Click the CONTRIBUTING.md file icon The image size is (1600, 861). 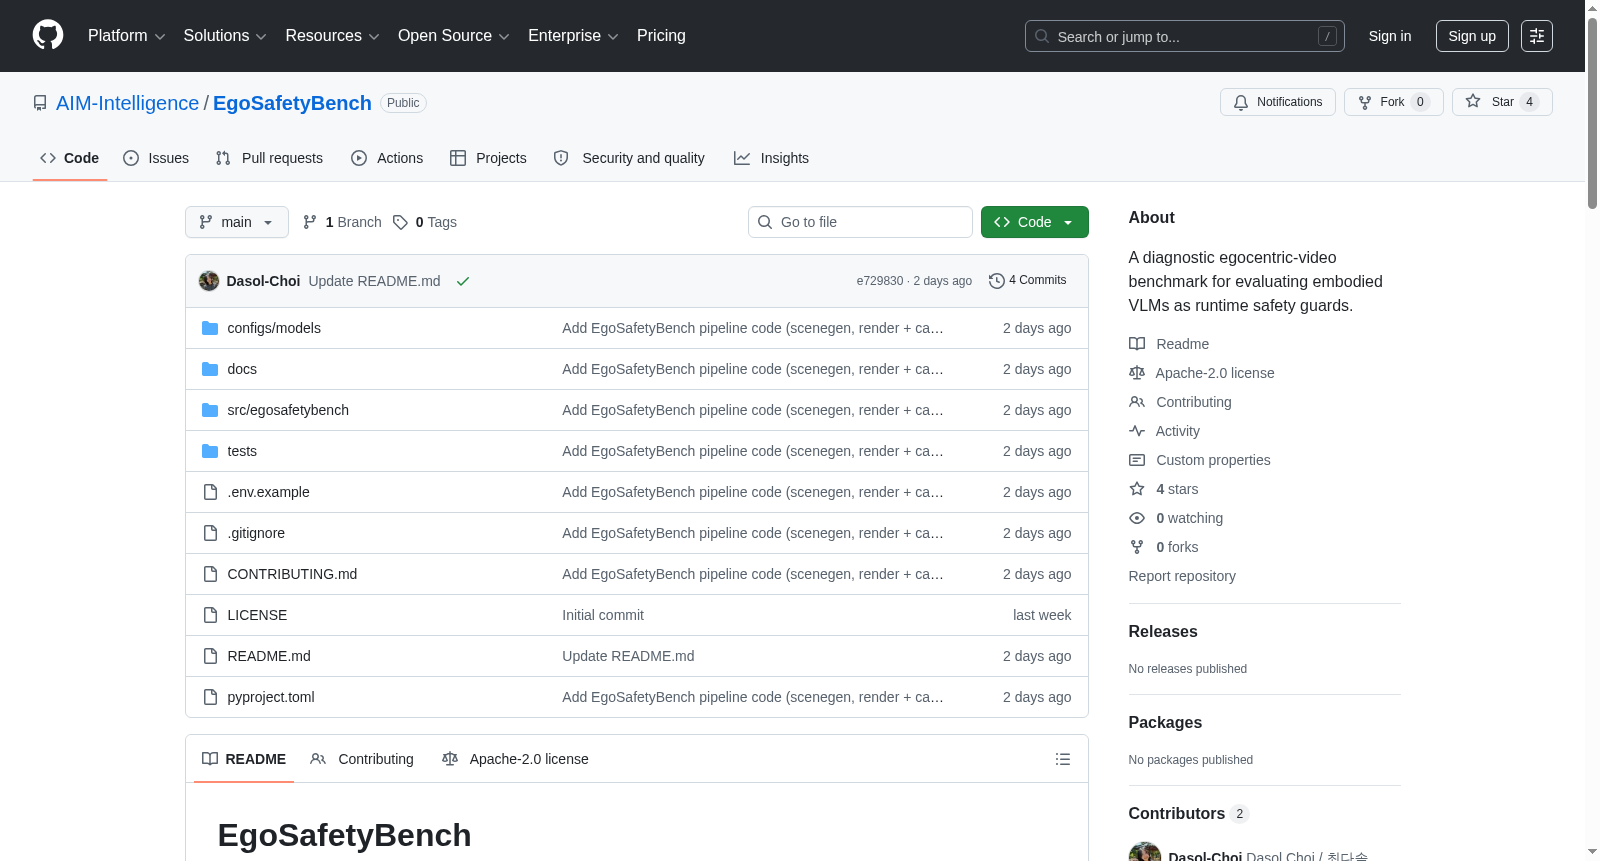(x=210, y=574)
